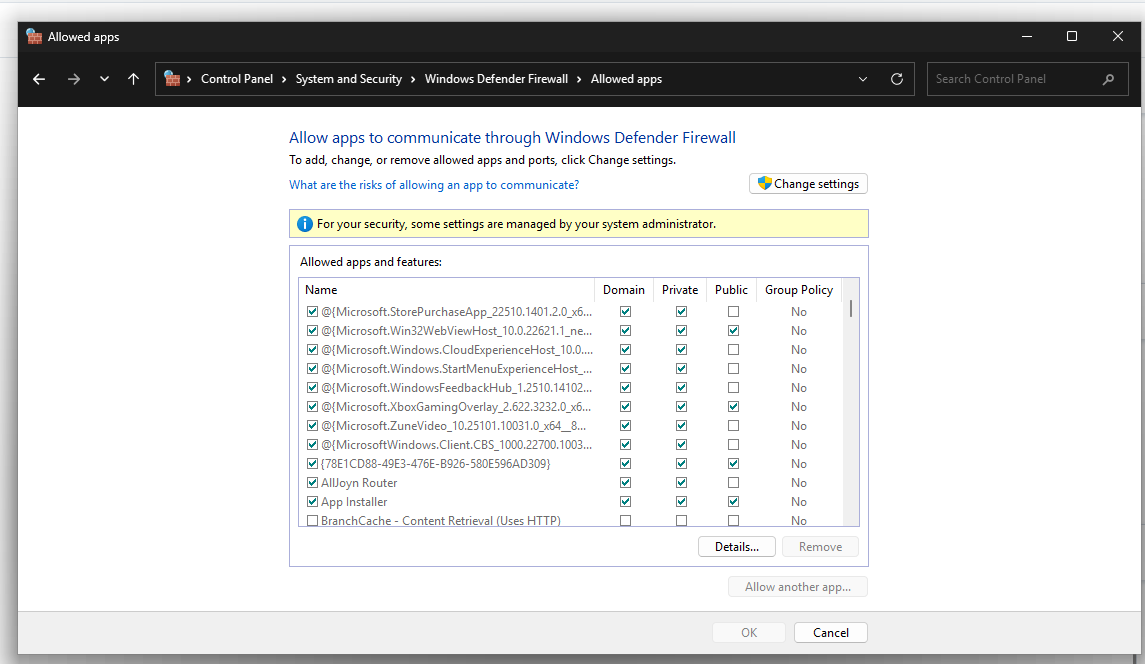Open the Control Panel breadcrumb
This screenshot has width=1145, height=664.
click(x=237, y=79)
